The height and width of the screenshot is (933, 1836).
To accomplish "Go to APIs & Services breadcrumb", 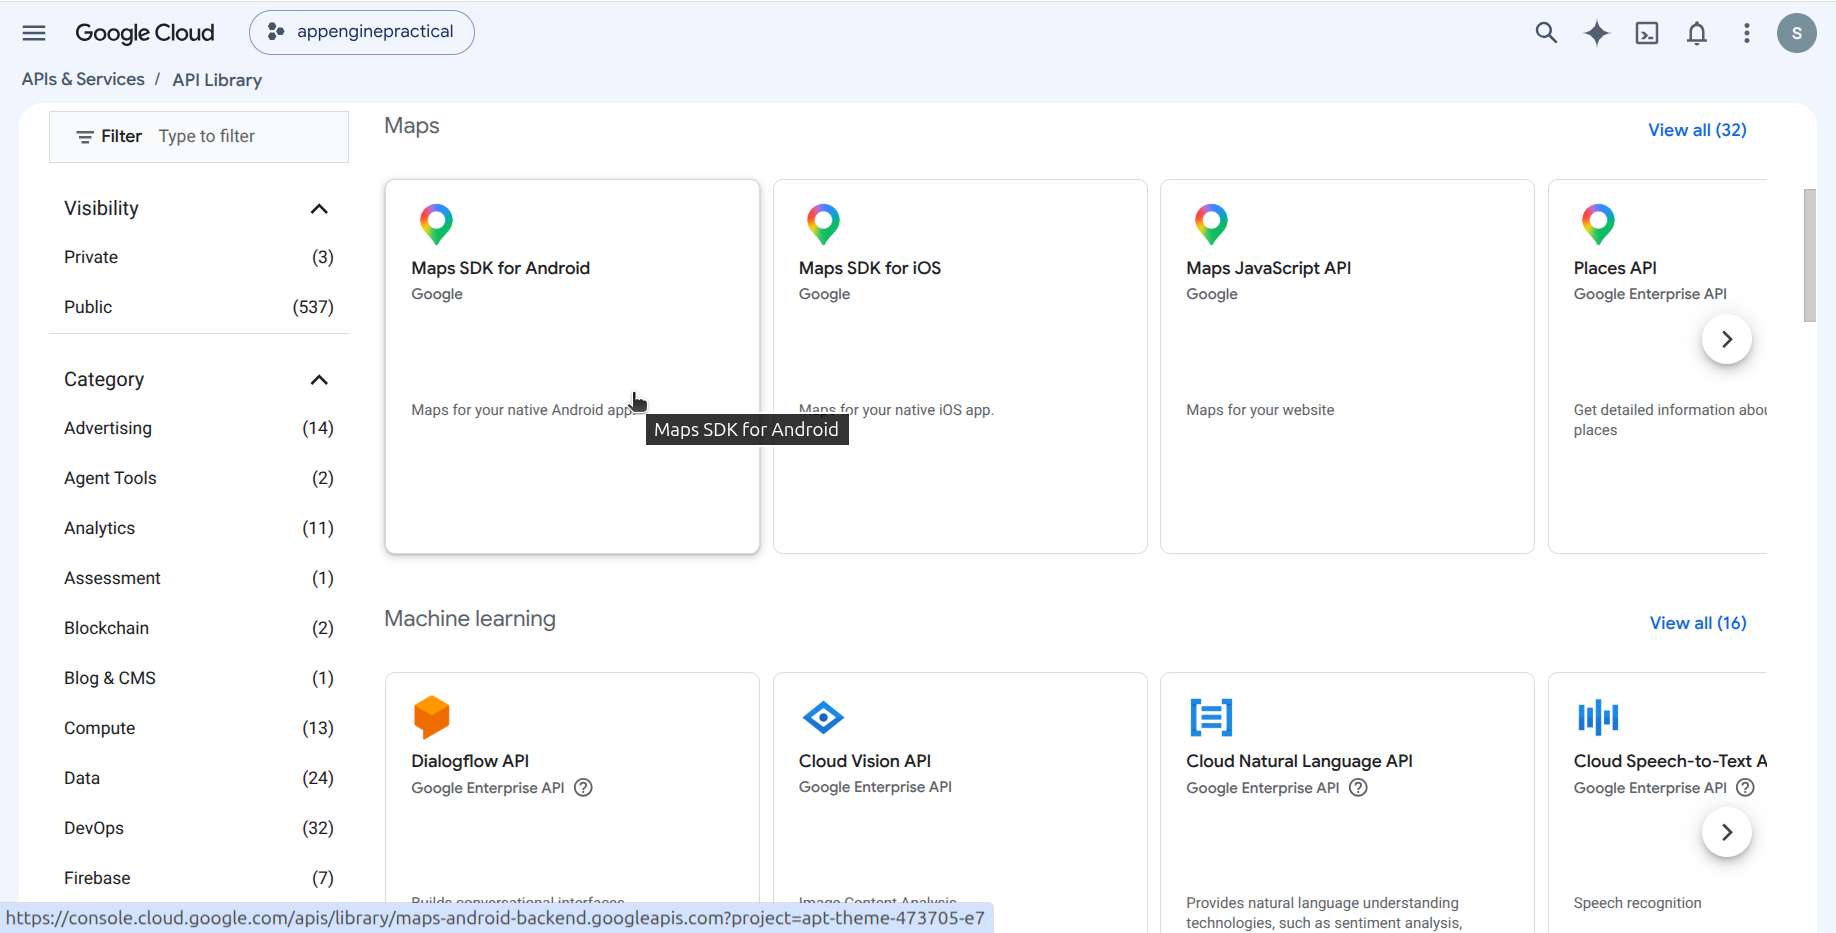I will (x=83, y=79).
